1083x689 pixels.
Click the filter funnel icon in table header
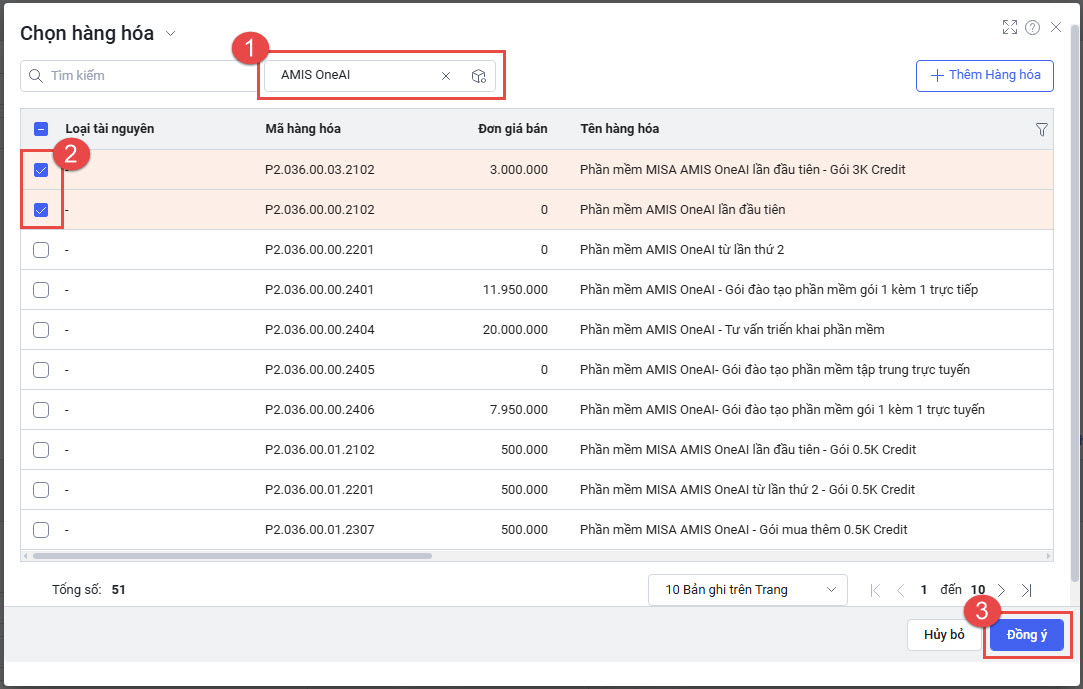pyautogui.click(x=1041, y=129)
